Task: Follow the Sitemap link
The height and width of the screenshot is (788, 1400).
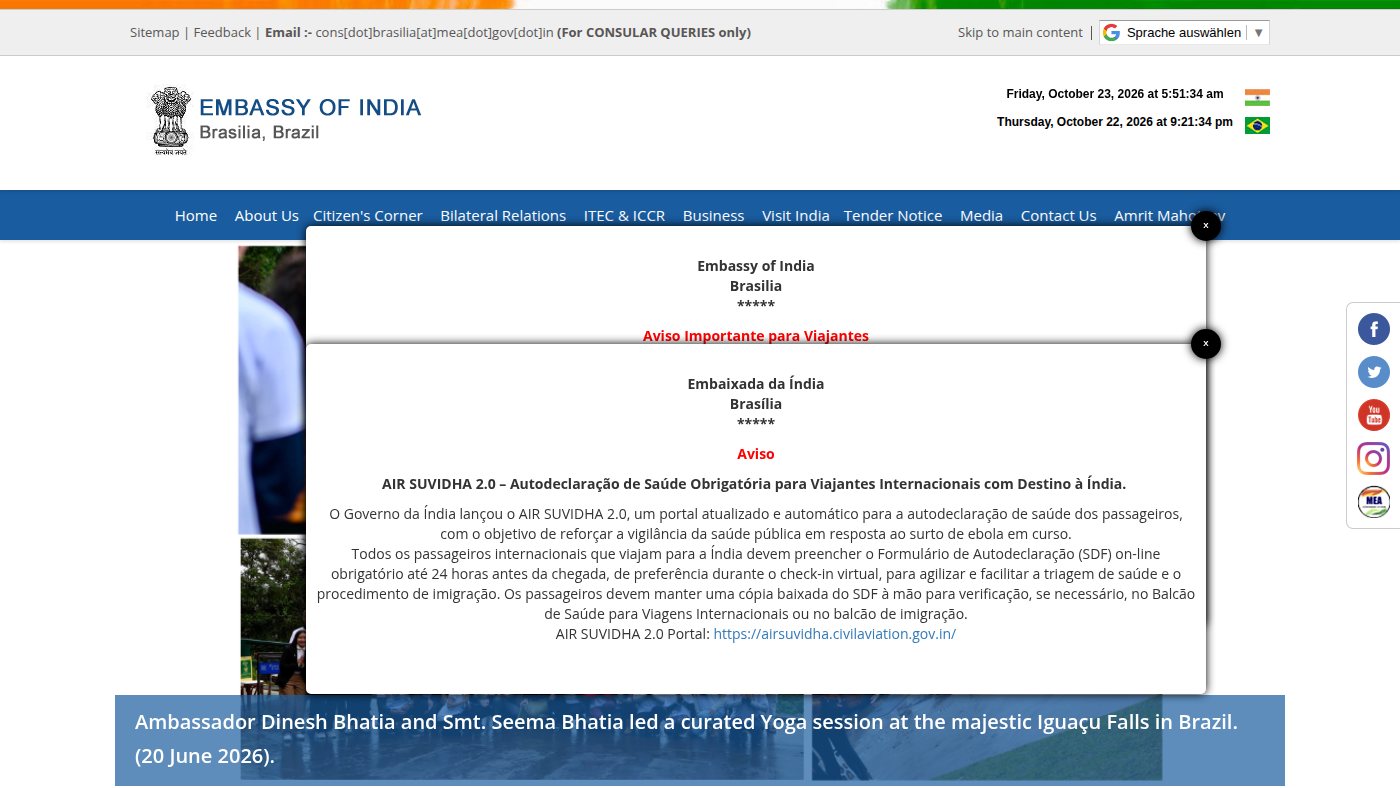Action: point(154,32)
